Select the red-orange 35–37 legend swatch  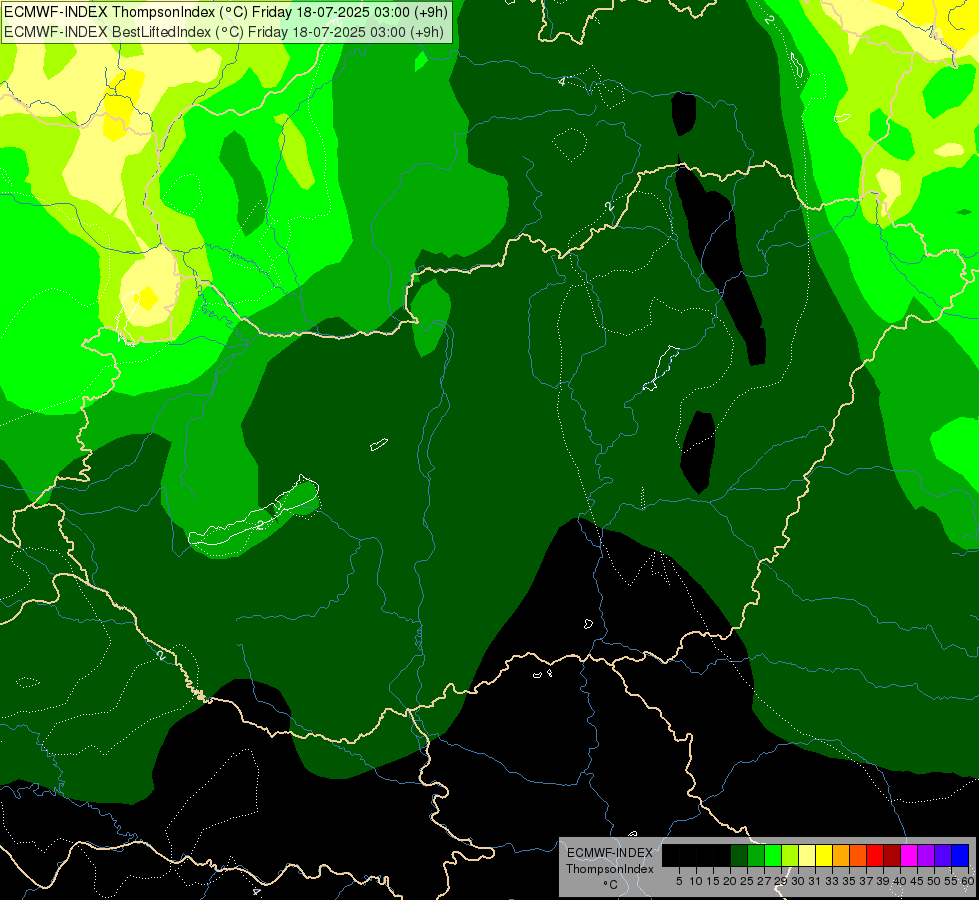pyautogui.click(x=858, y=855)
